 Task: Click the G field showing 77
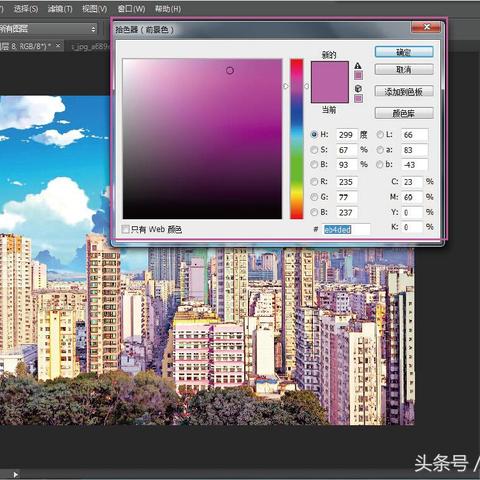point(347,197)
